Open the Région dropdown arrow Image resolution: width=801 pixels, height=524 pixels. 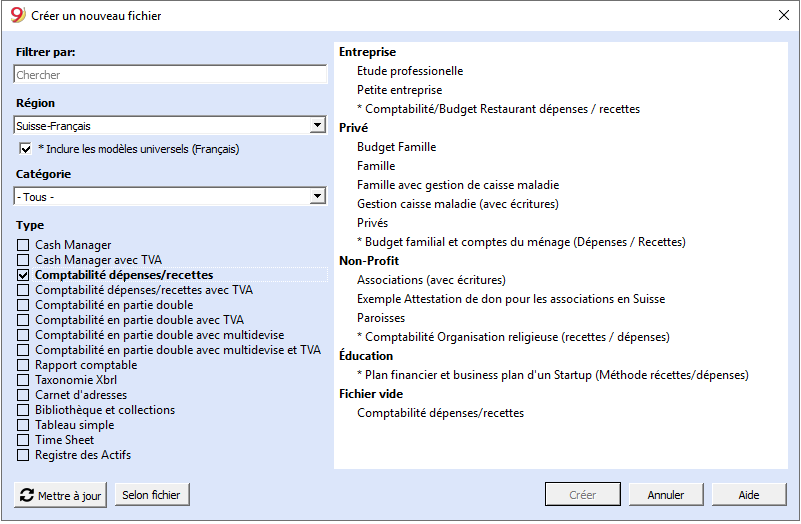[x=317, y=125]
